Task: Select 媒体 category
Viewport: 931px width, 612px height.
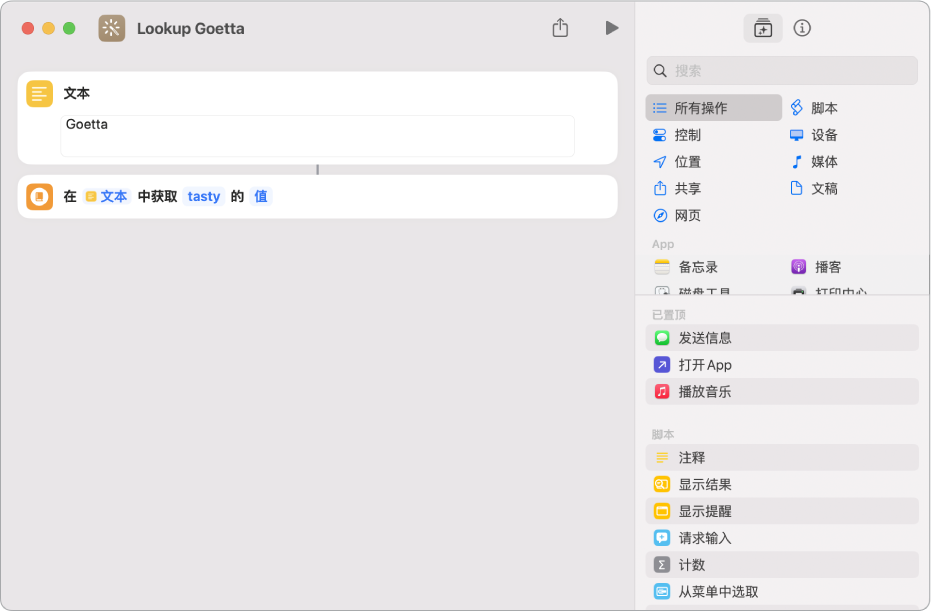Action: coord(814,161)
